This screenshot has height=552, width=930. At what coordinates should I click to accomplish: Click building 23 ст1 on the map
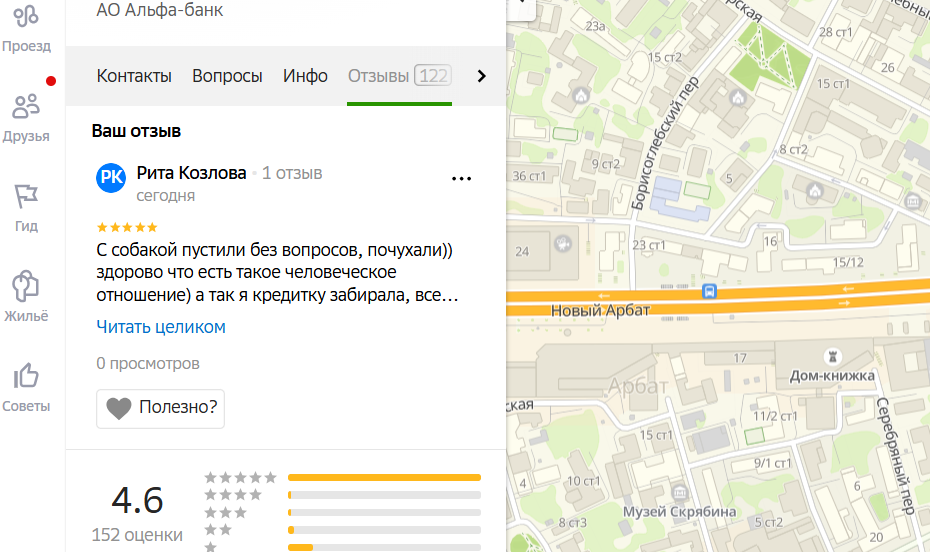pos(648,245)
